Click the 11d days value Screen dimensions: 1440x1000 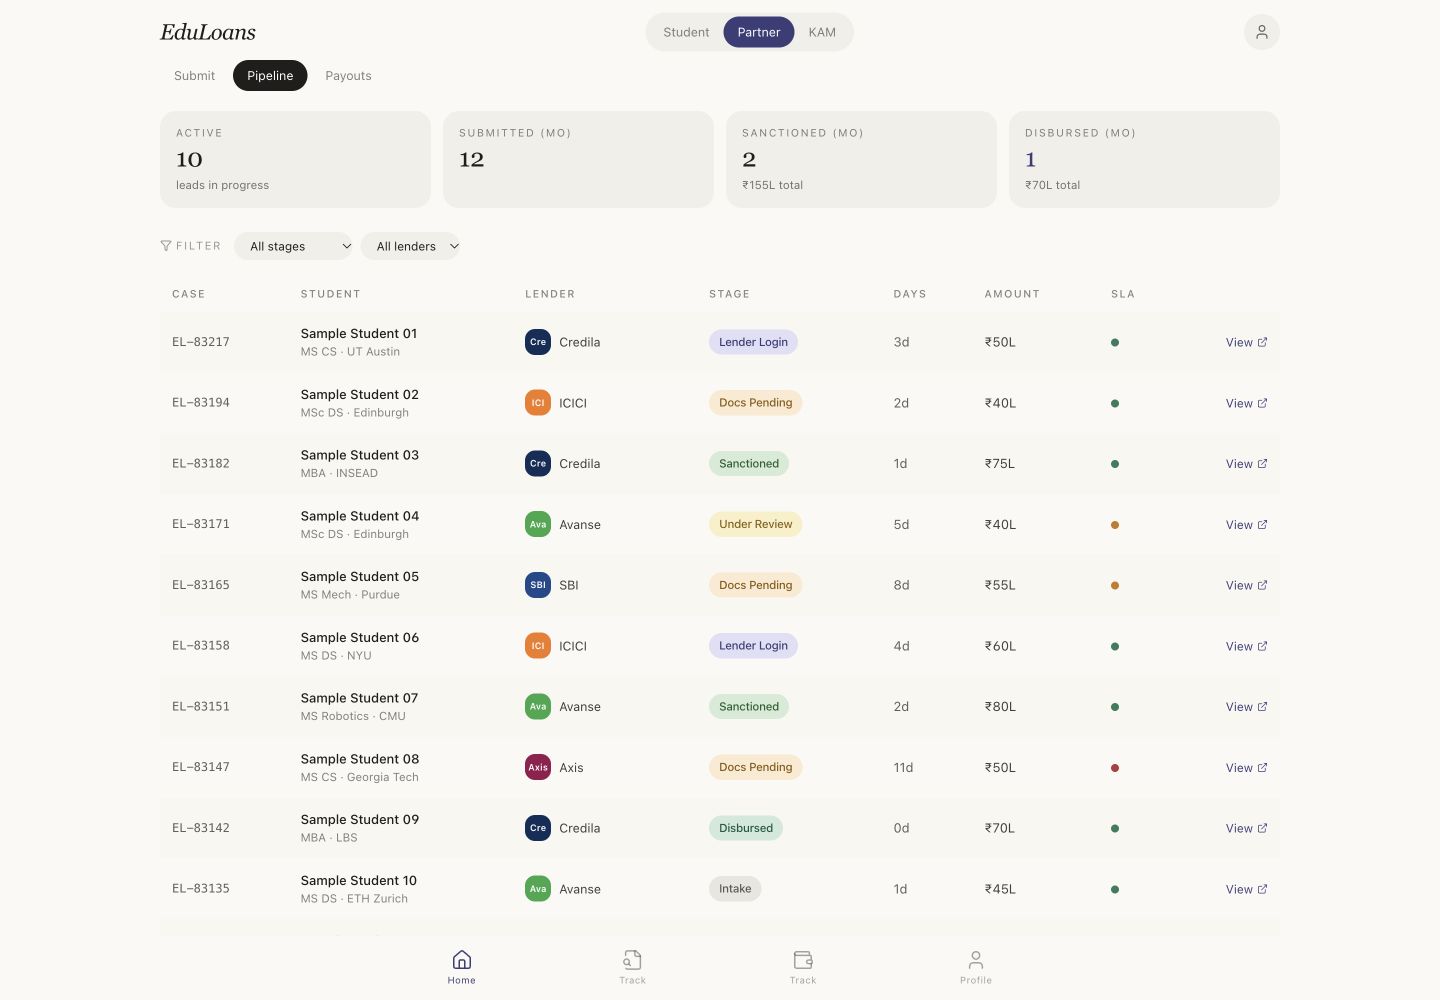pos(903,768)
